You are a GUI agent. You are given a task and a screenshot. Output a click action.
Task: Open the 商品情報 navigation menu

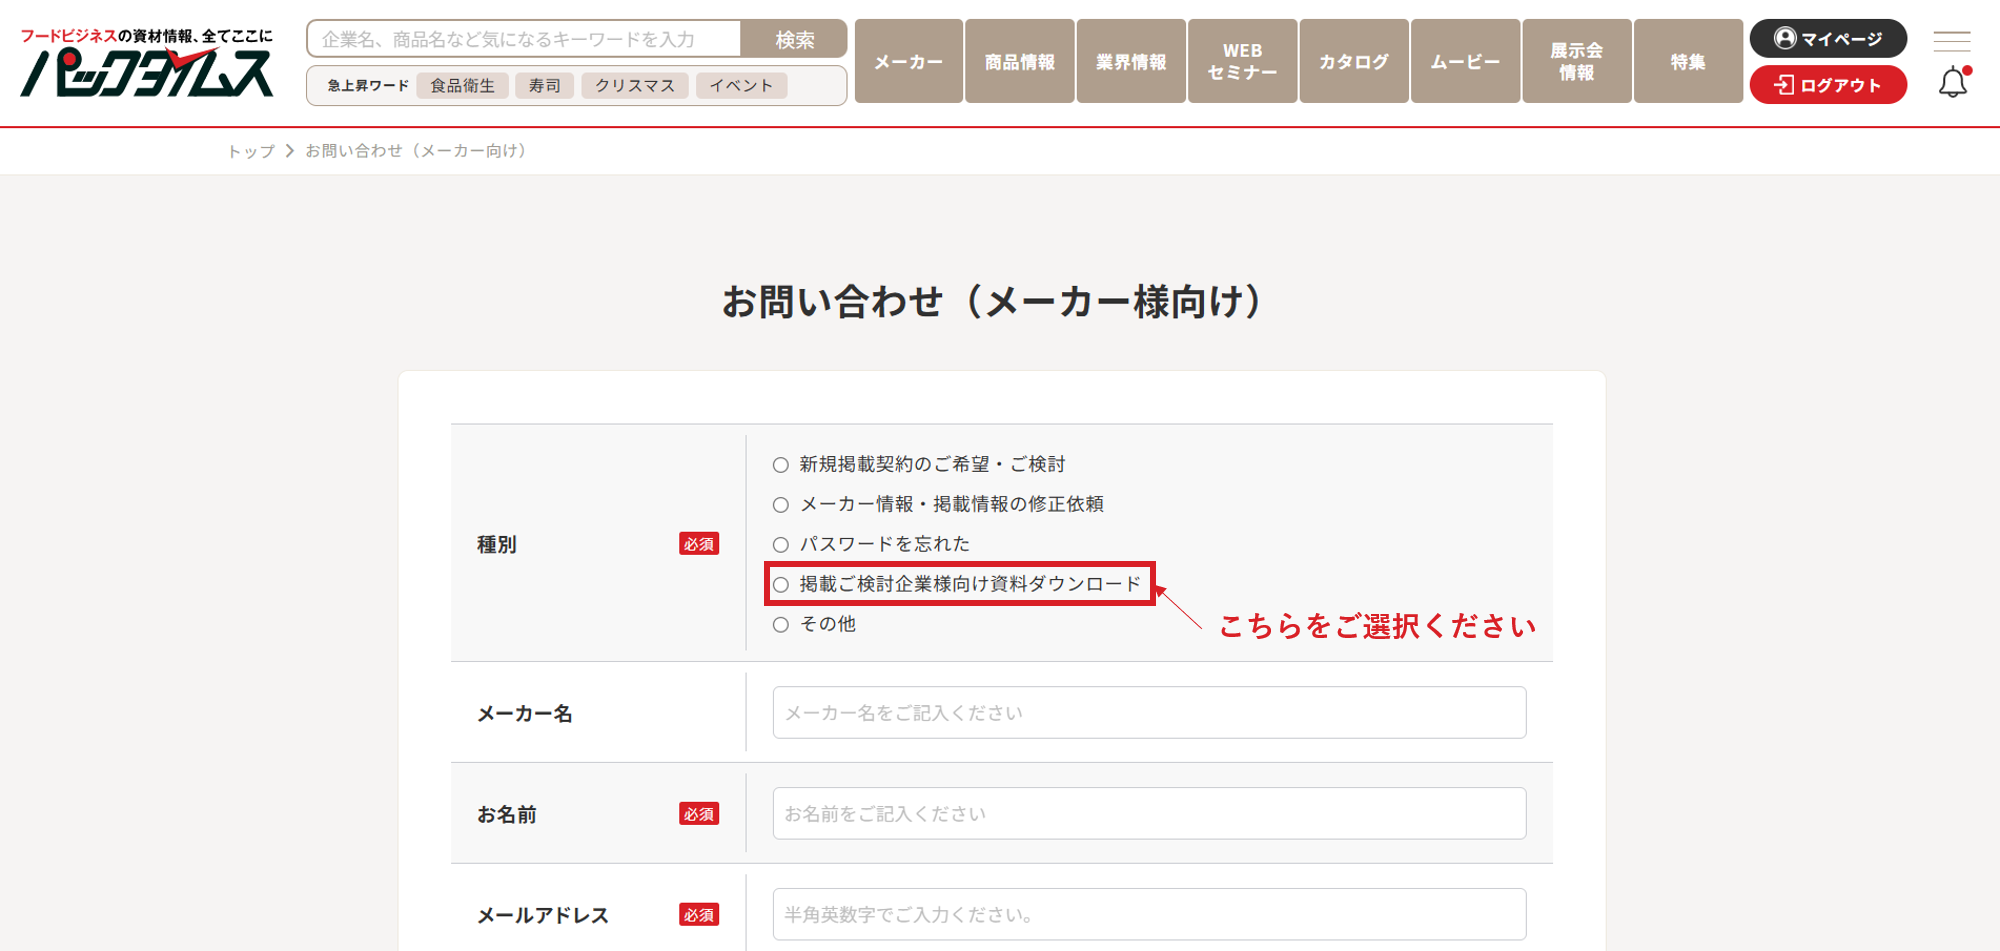(x=1019, y=62)
